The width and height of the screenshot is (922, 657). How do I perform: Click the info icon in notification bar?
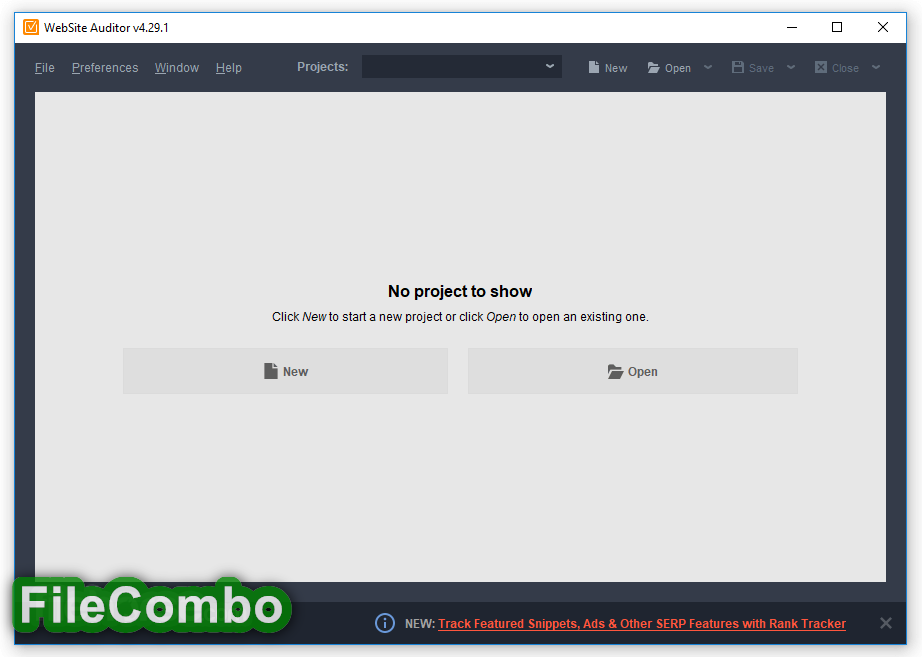385,623
